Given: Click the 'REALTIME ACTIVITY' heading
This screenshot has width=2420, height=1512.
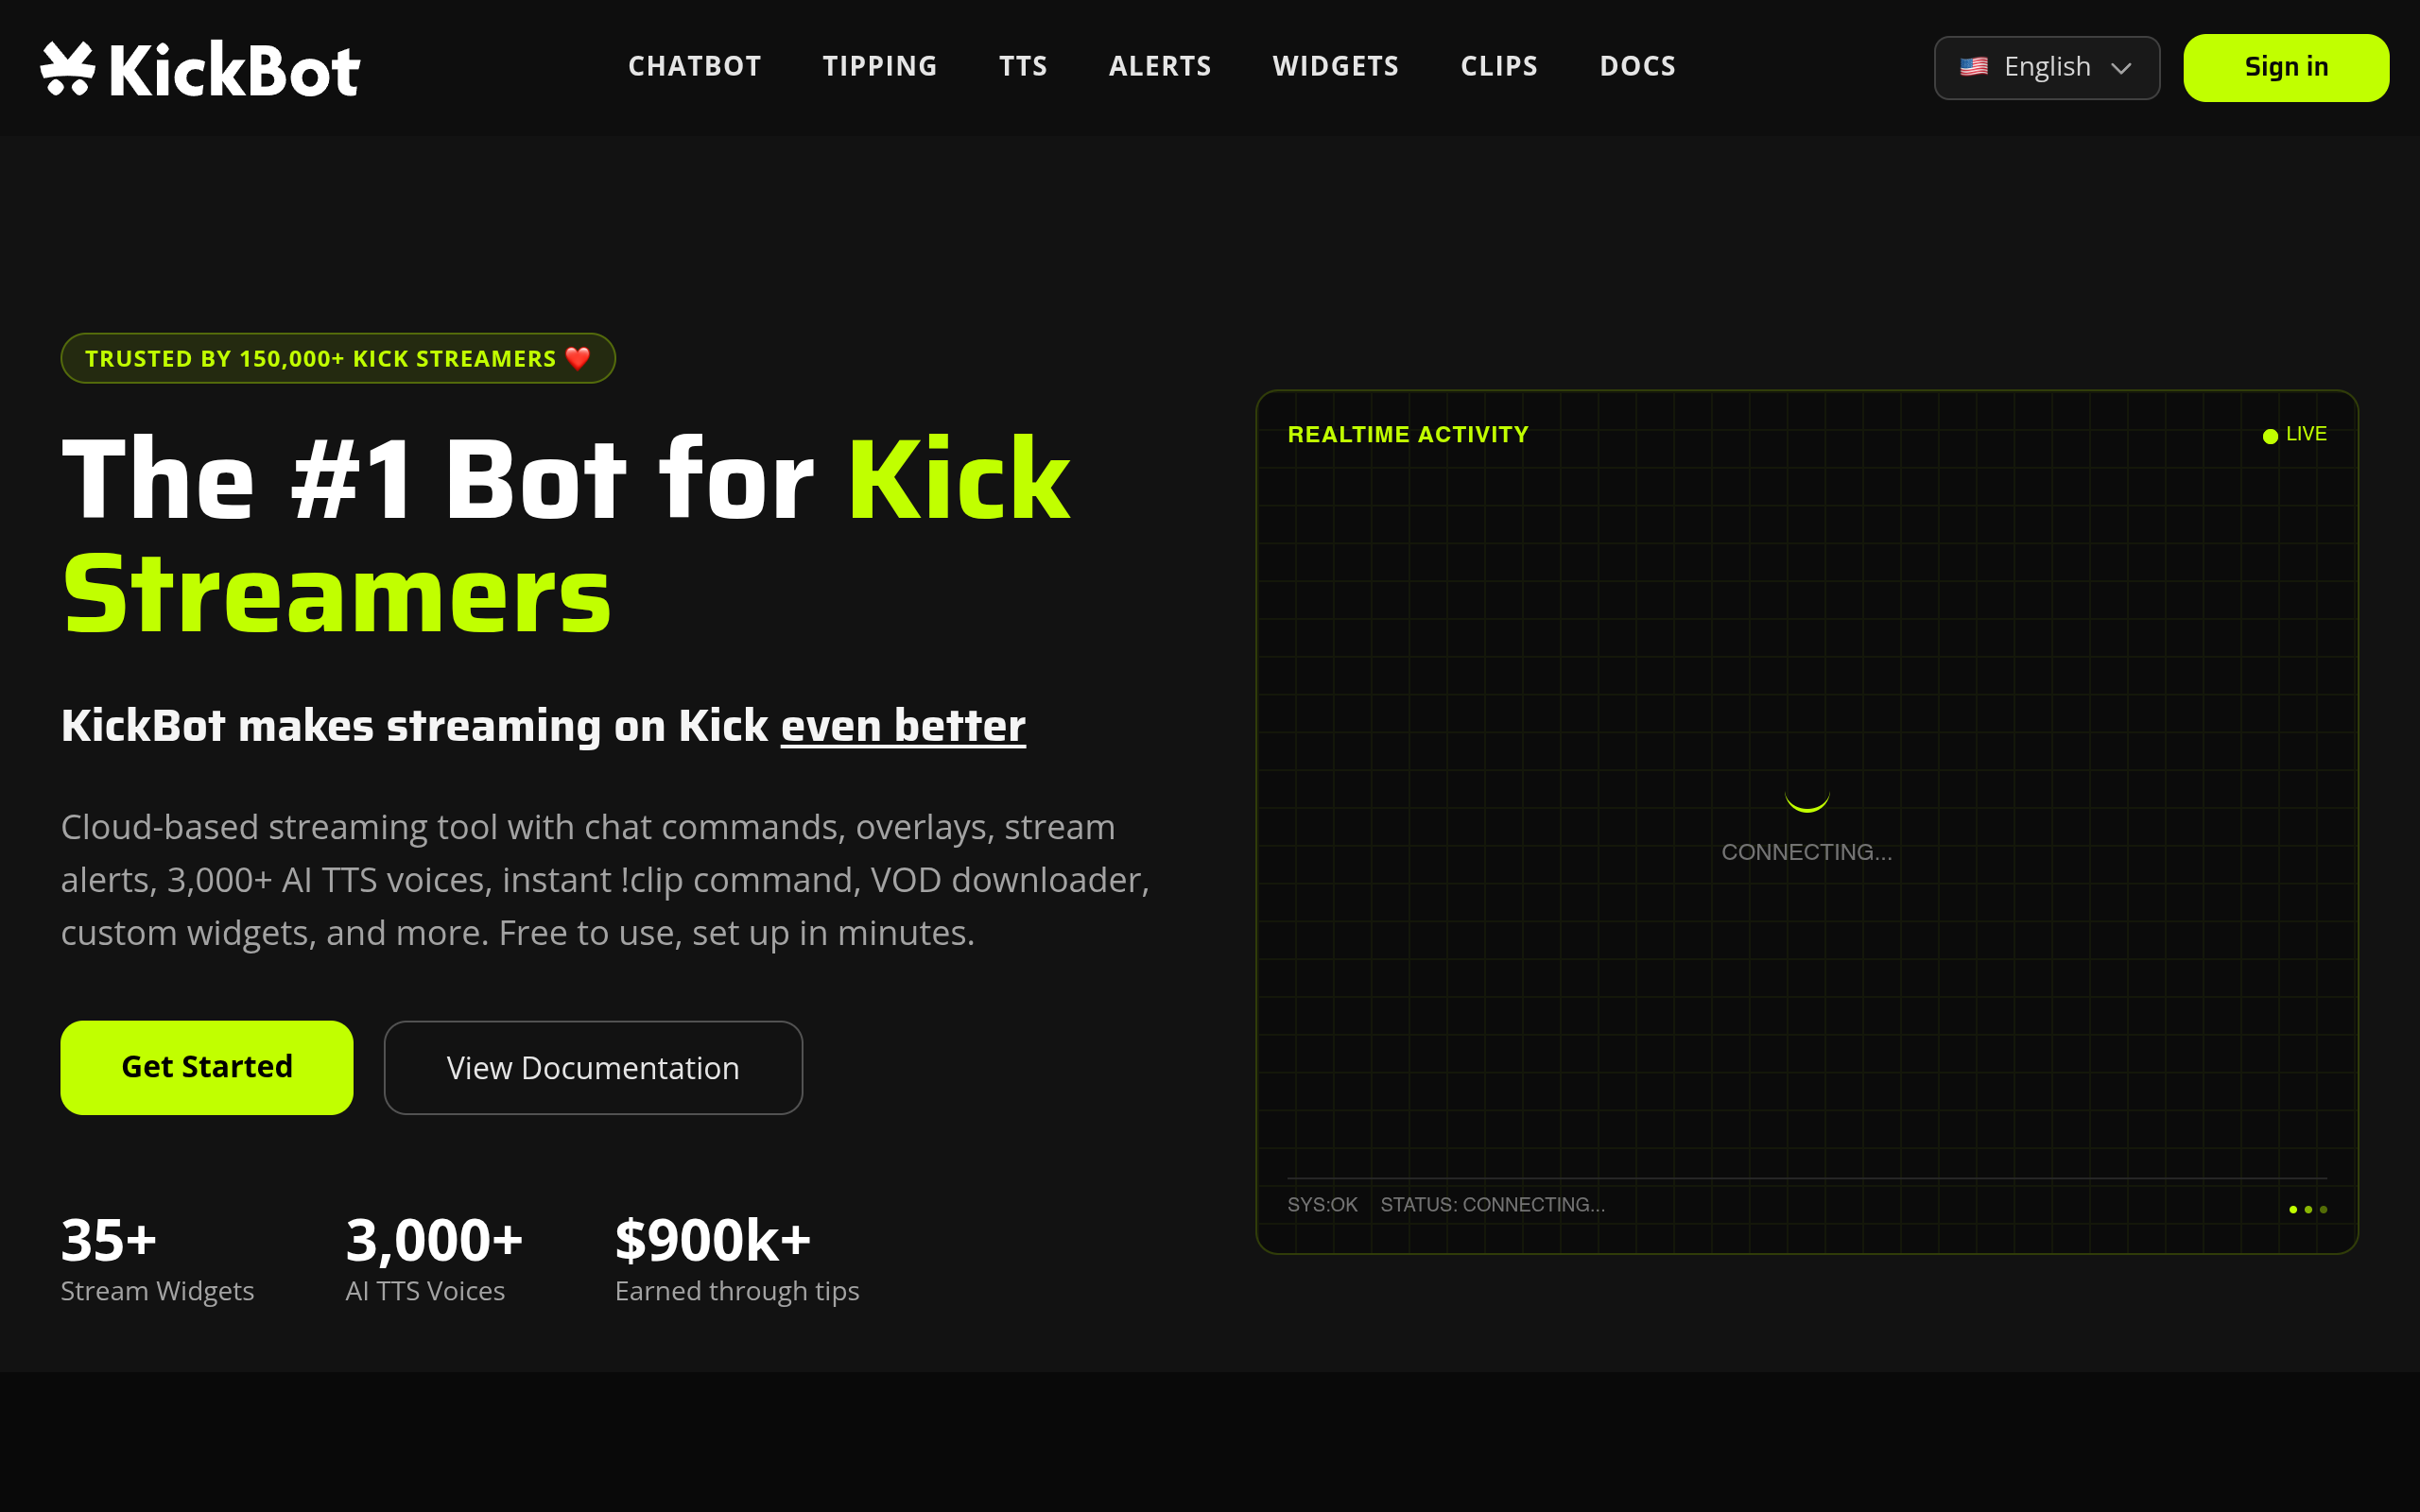Looking at the screenshot, I should (x=1408, y=435).
